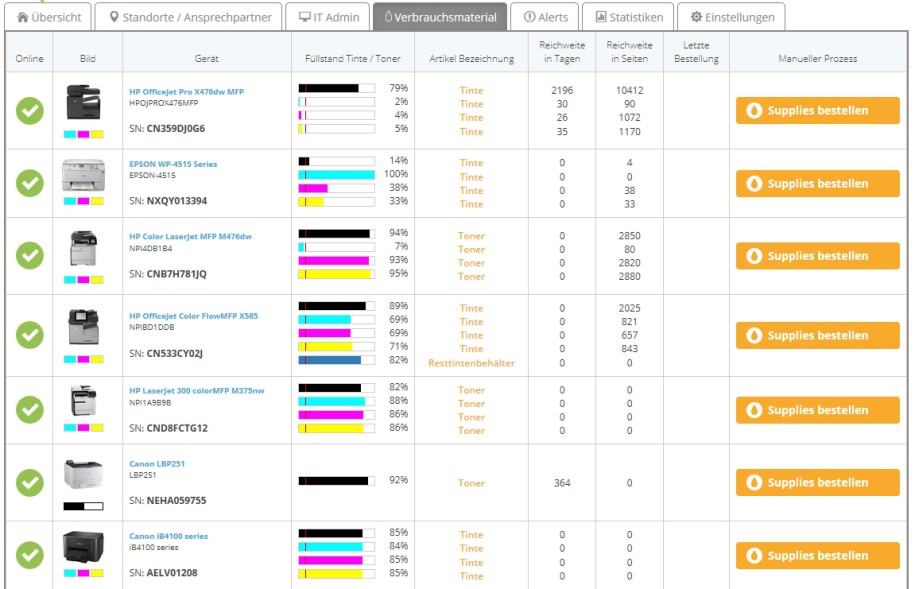Click Artikel Bezeichnung column header

(x=472, y=58)
